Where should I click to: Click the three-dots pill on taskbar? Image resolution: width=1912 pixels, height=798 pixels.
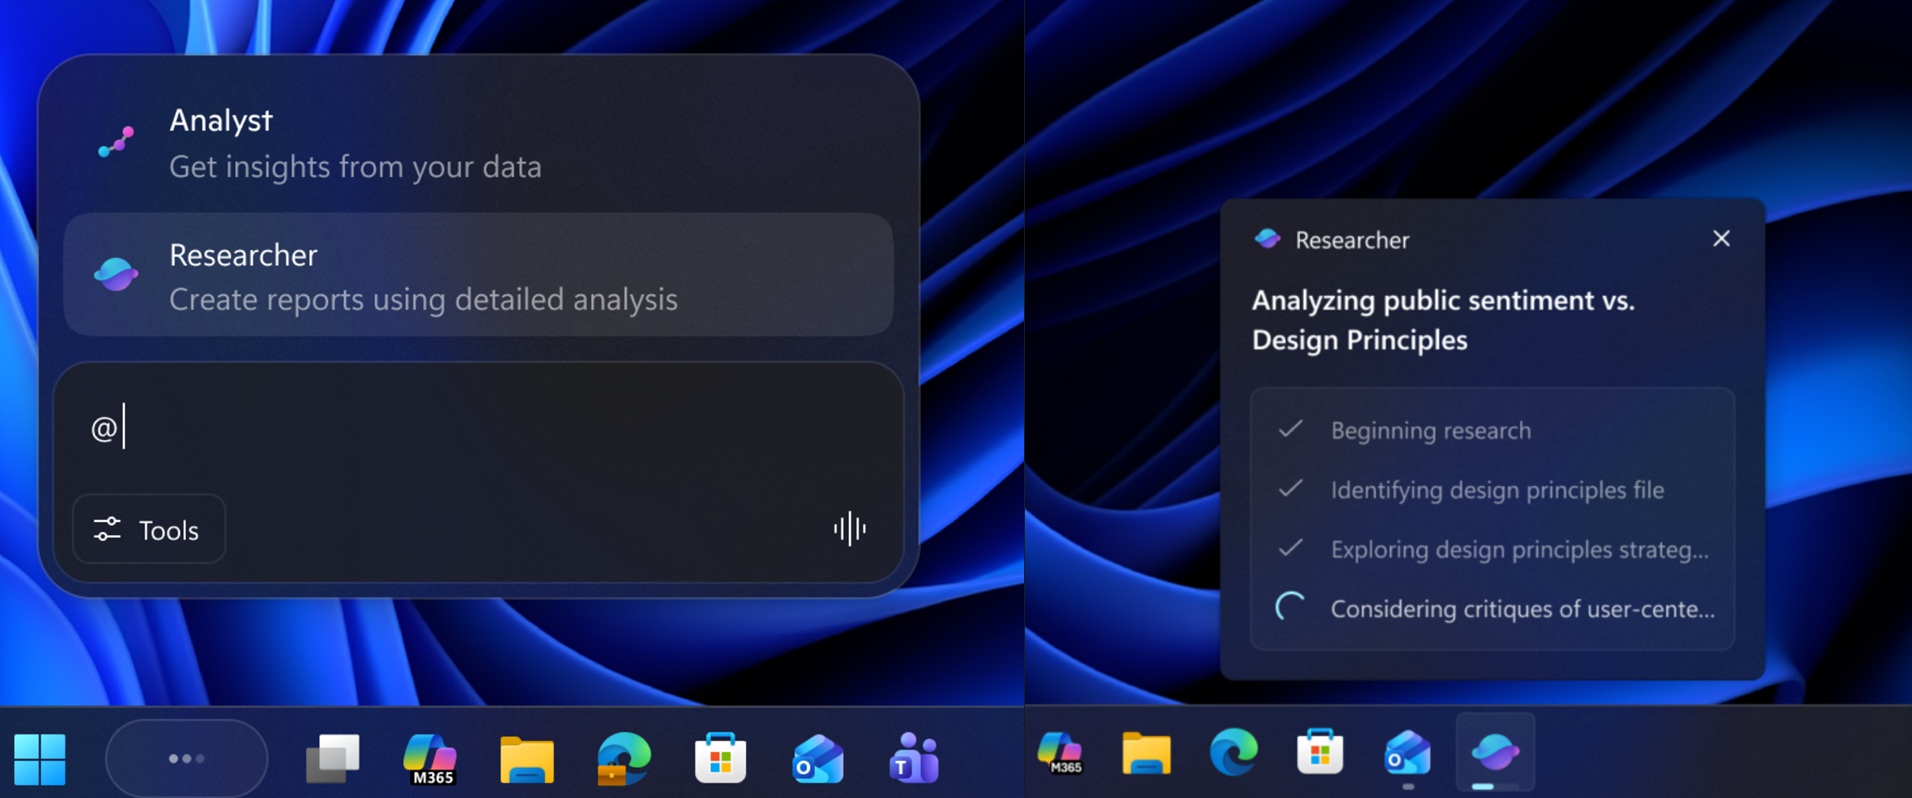click(186, 759)
